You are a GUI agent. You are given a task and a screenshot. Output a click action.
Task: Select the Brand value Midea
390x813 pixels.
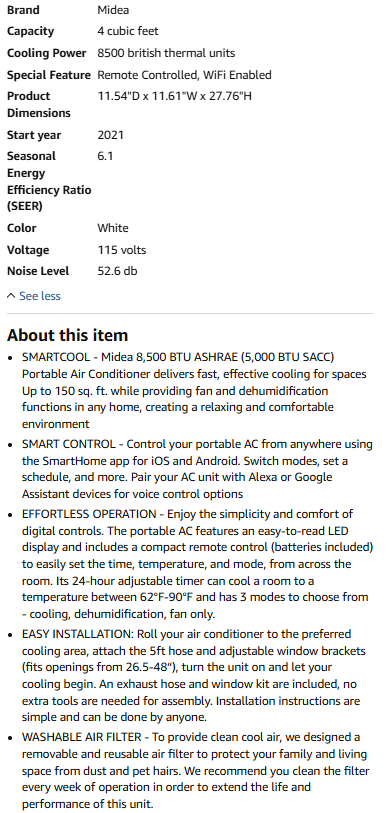coord(113,10)
